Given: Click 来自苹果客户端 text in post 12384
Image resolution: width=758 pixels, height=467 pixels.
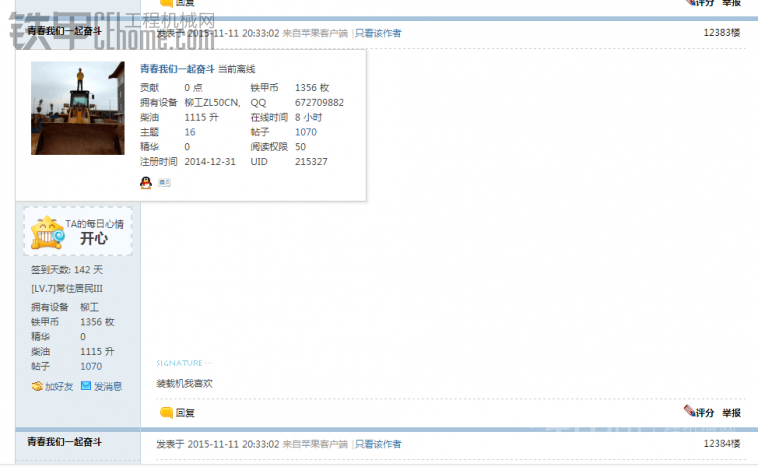Looking at the screenshot, I should pyautogui.click(x=315, y=444).
